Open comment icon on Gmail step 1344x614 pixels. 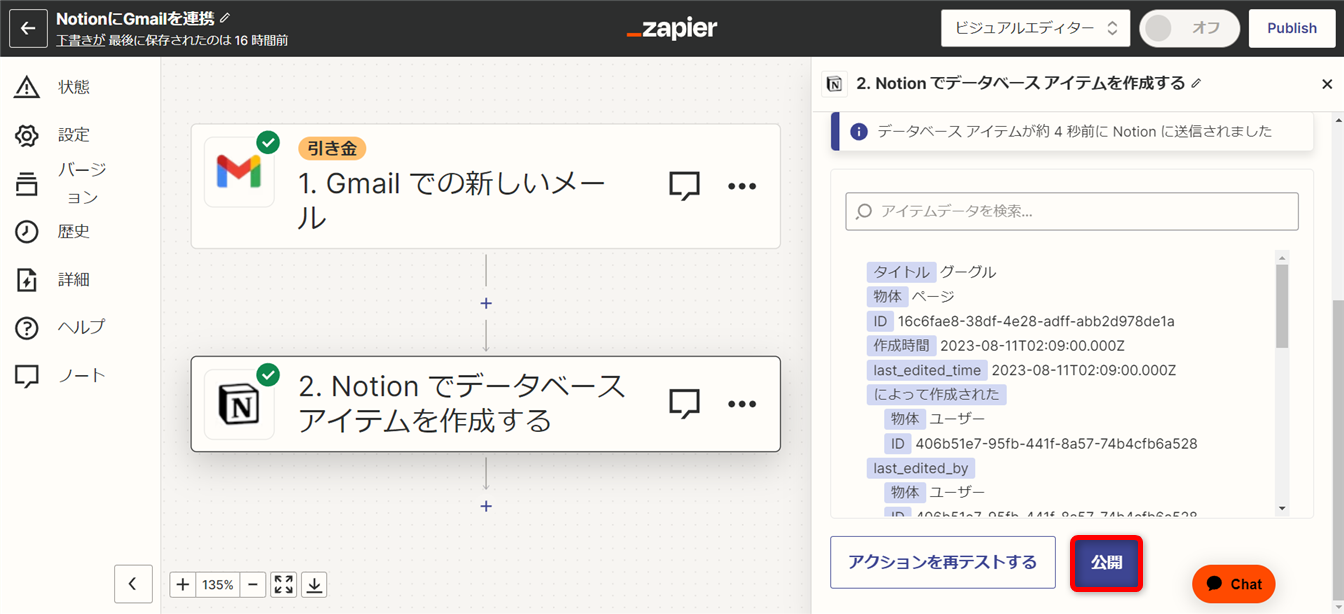[684, 186]
